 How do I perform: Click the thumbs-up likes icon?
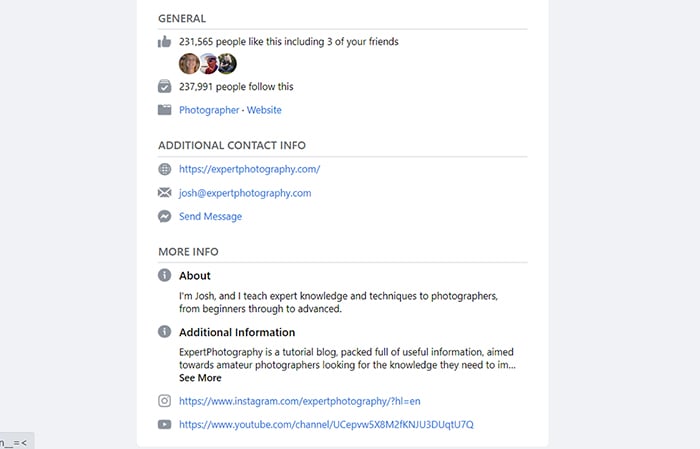[164, 42]
